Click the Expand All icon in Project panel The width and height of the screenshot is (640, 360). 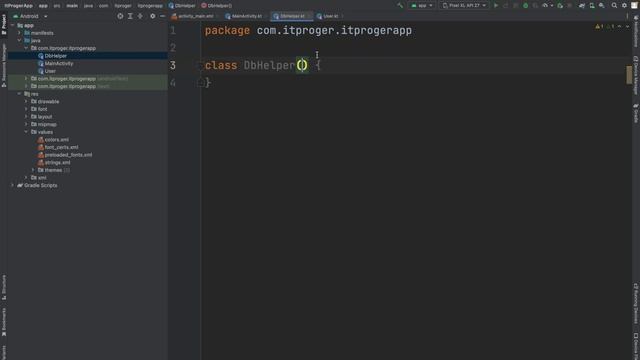point(130,16)
